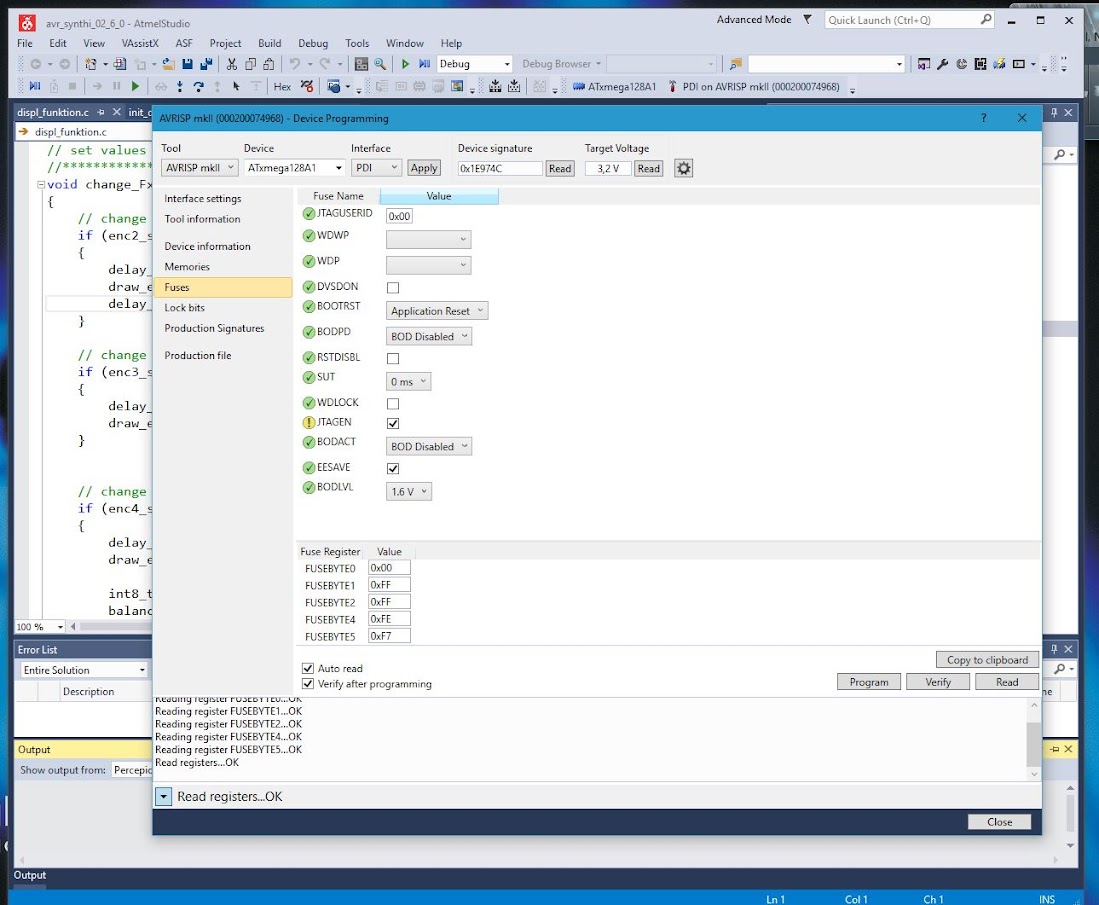Viewport: 1099px width, 905px height.
Task: Click the lightning bolt toolbar icon
Action: click(999, 64)
